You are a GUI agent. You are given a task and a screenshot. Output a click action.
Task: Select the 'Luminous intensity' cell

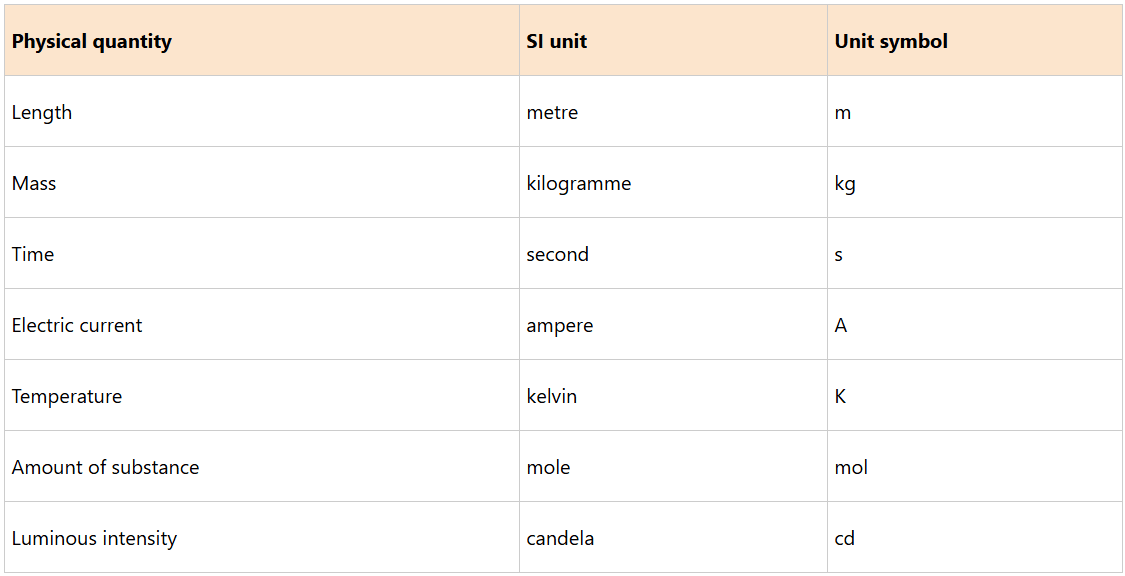click(94, 539)
